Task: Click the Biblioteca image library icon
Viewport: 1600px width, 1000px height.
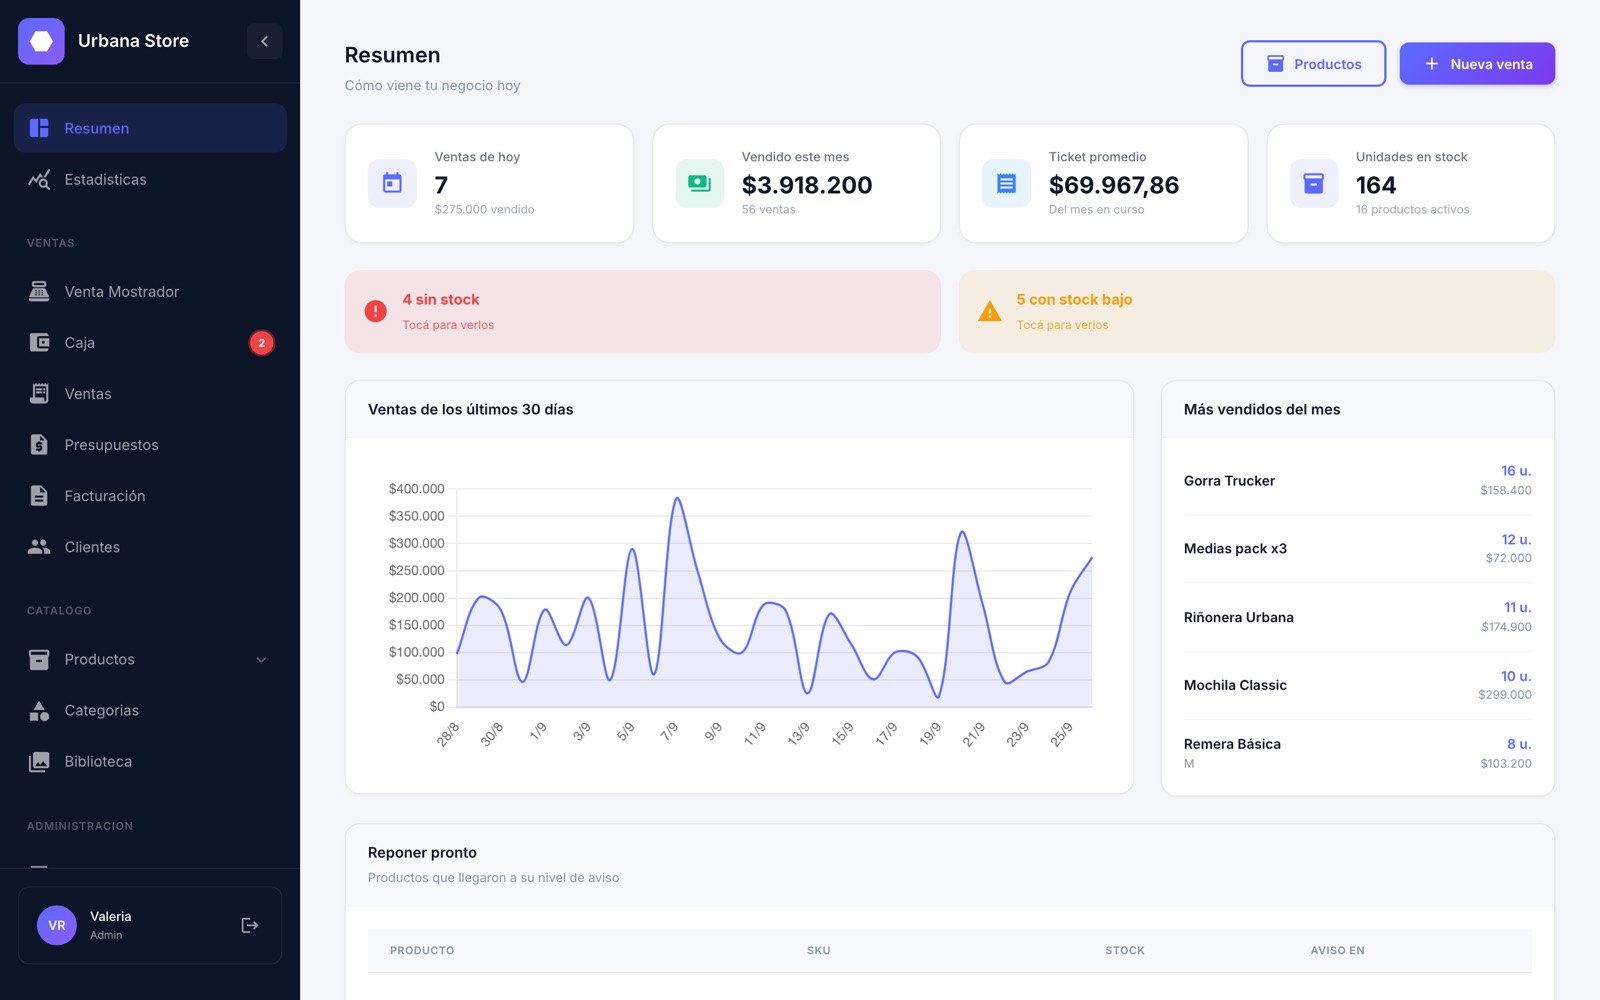Action: (39, 761)
